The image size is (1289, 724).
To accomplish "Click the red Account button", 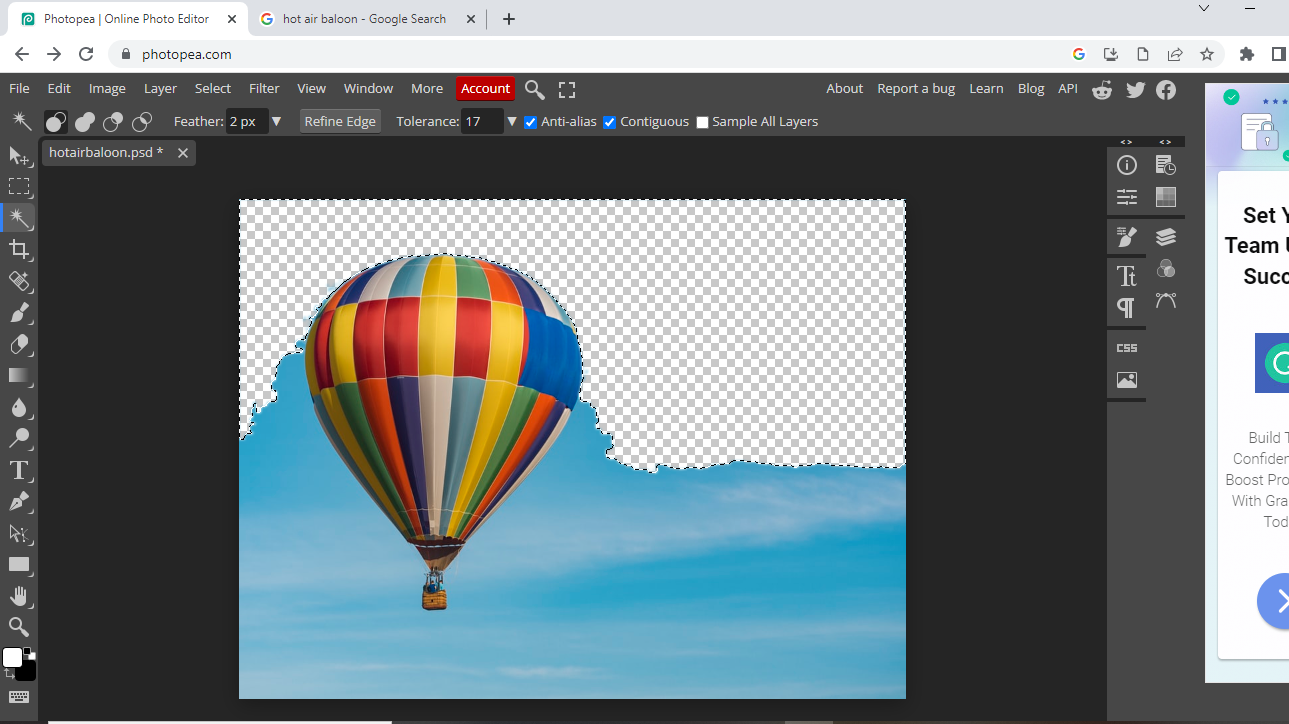I will tap(485, 89).
